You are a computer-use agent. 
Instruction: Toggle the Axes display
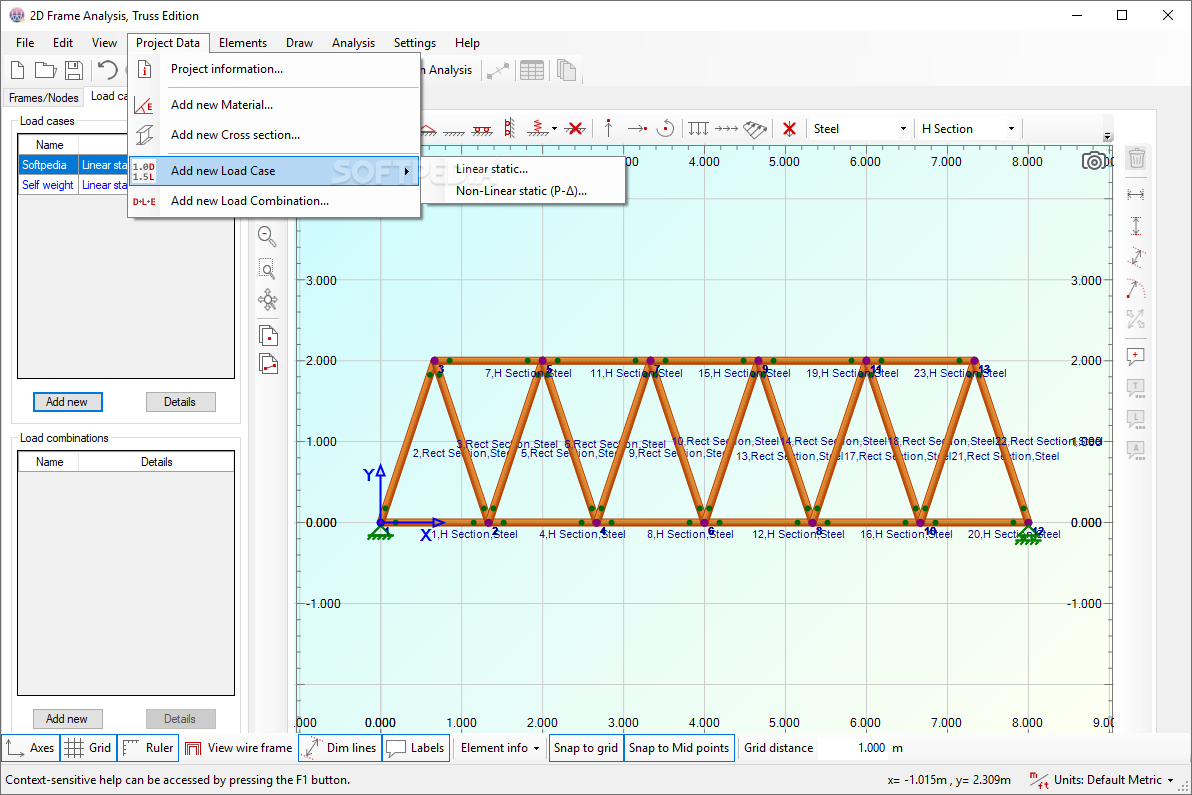click(x=30, y=748)
